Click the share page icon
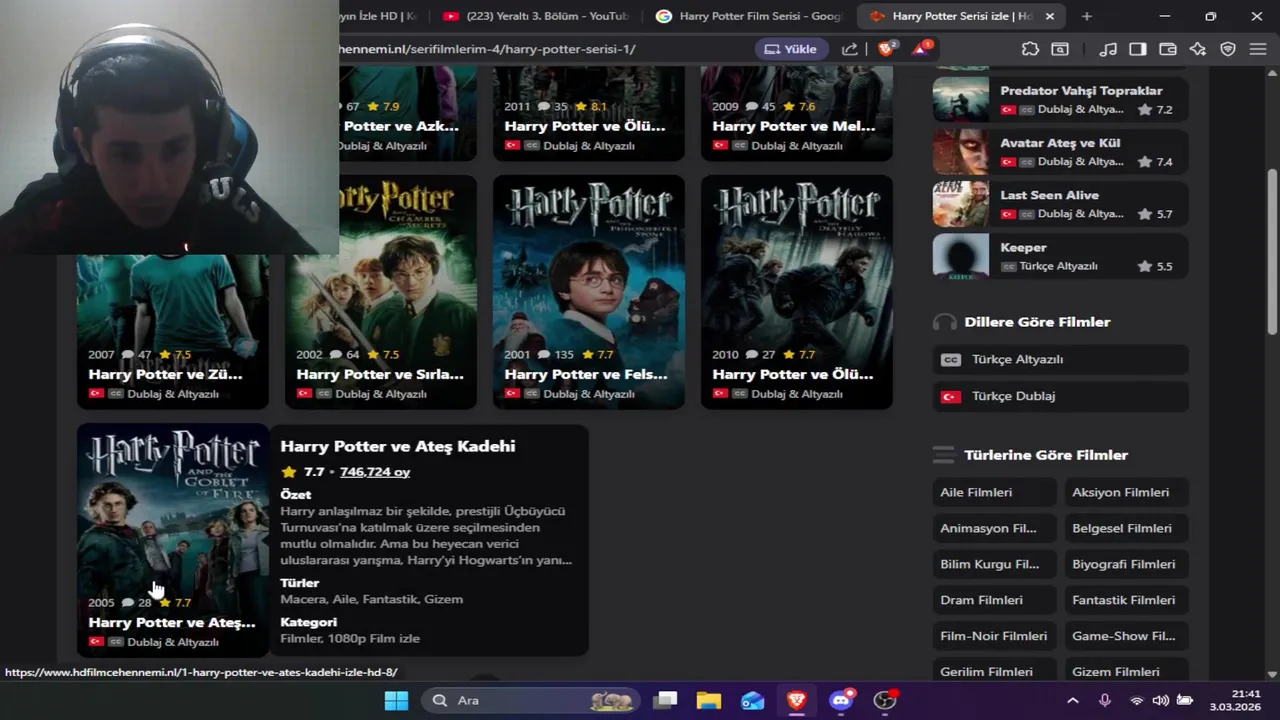This screenshot has width=1280, height=720. [x=849, y=48]
